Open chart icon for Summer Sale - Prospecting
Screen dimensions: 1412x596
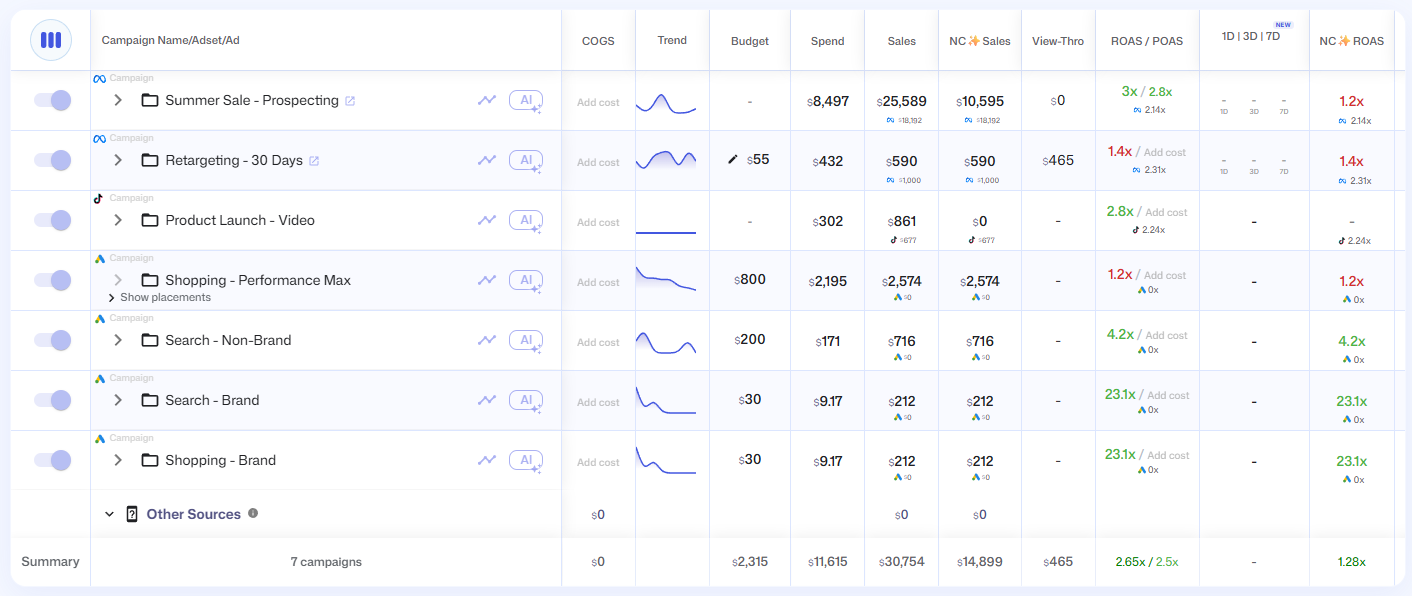(487, 100)
